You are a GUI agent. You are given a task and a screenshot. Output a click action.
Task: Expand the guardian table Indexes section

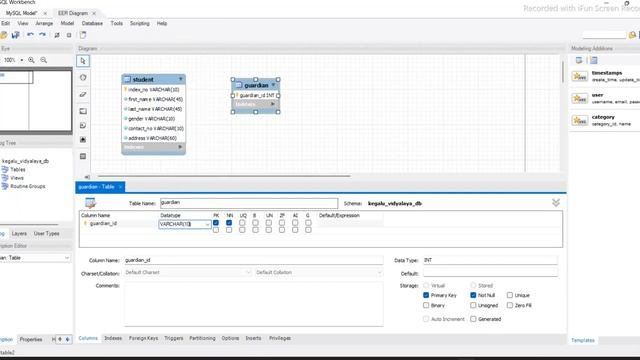(x=273, y=104)
